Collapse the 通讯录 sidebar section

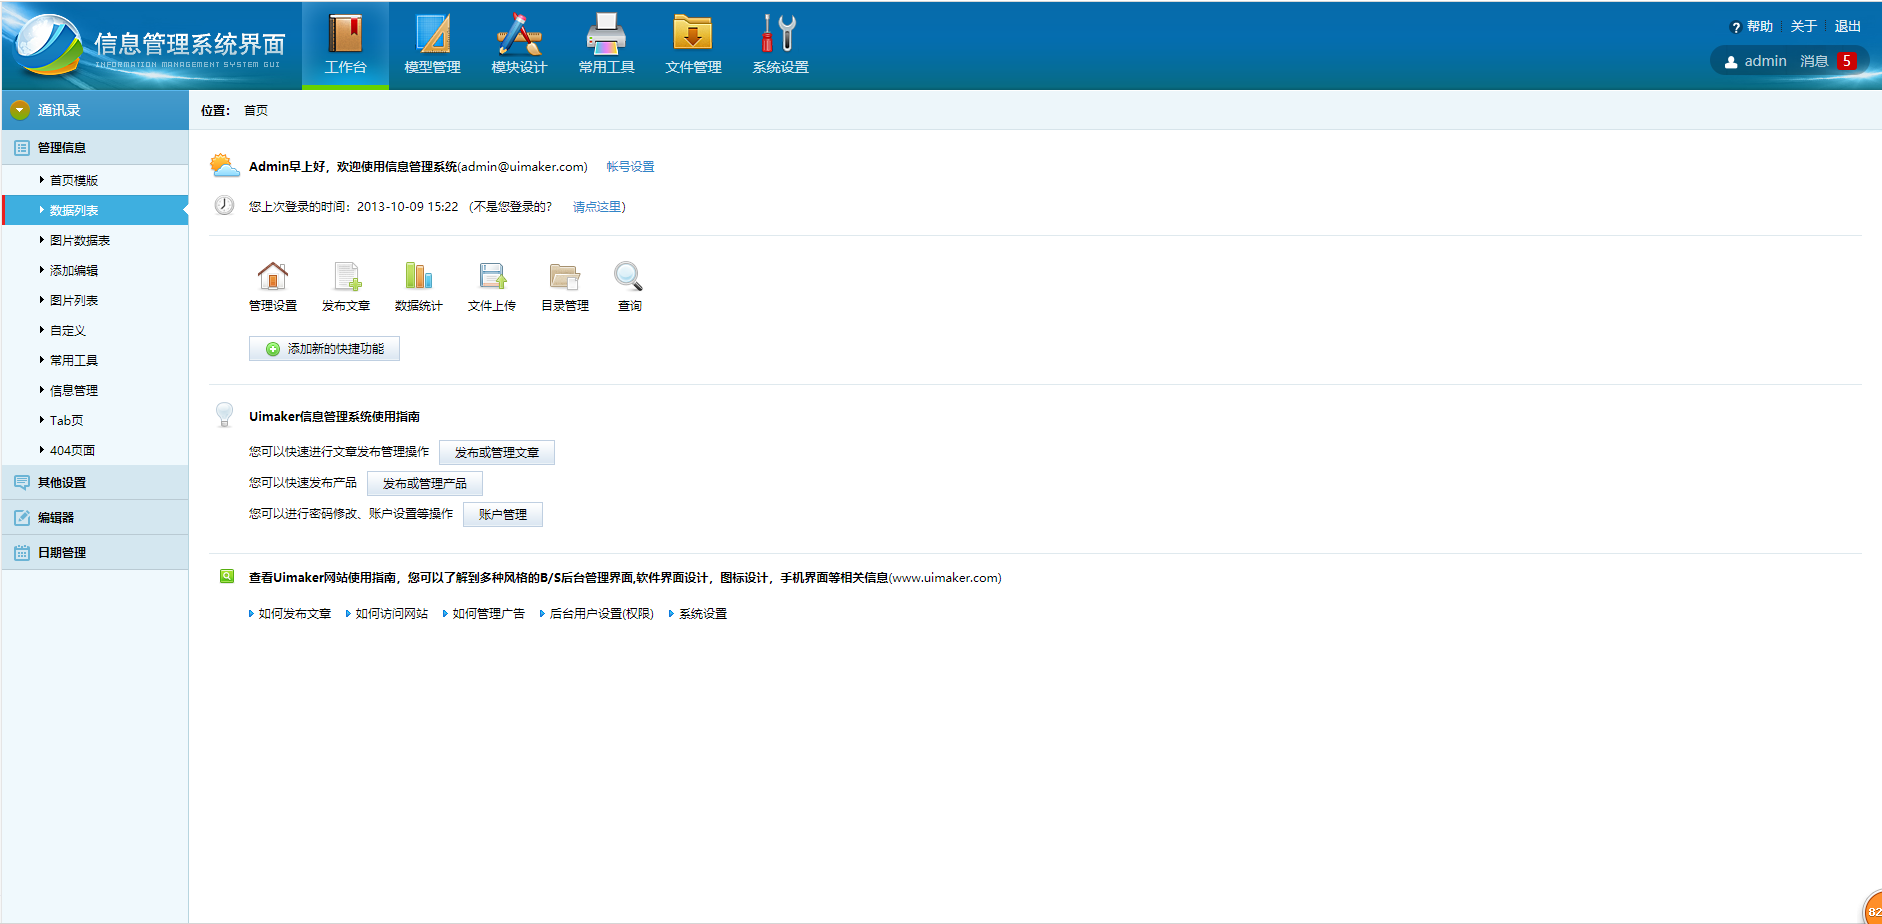click(x=95, y=110)
